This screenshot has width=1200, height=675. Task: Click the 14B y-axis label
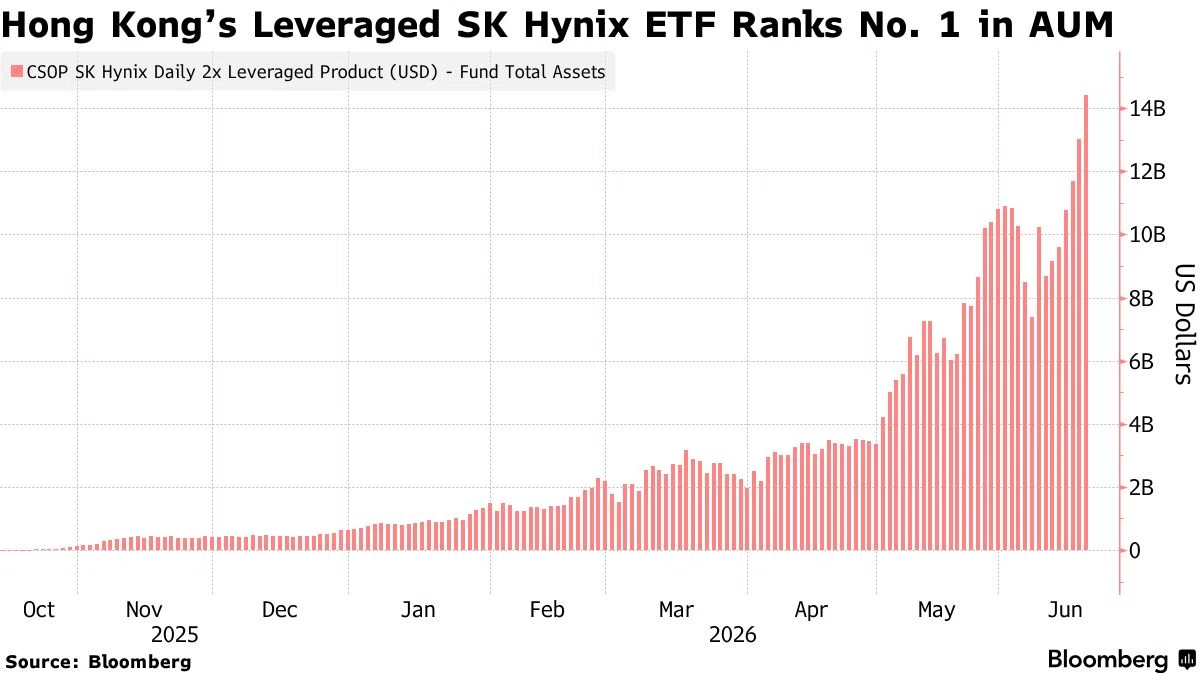tap(1148, 109)
